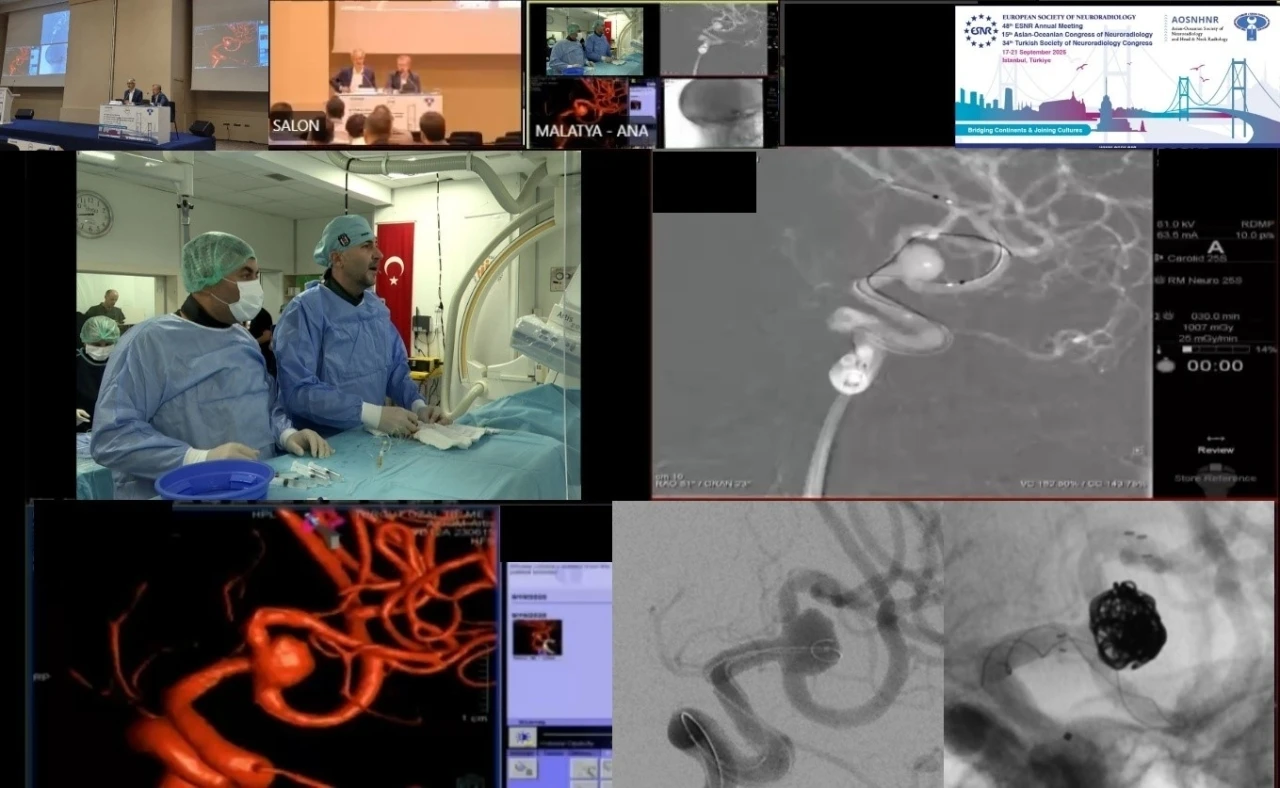The width and height of the screenshot is (1280, 788).
Task: Click the bottom-left tool icon in 3D workstation
Action: (x=522, y=768)
